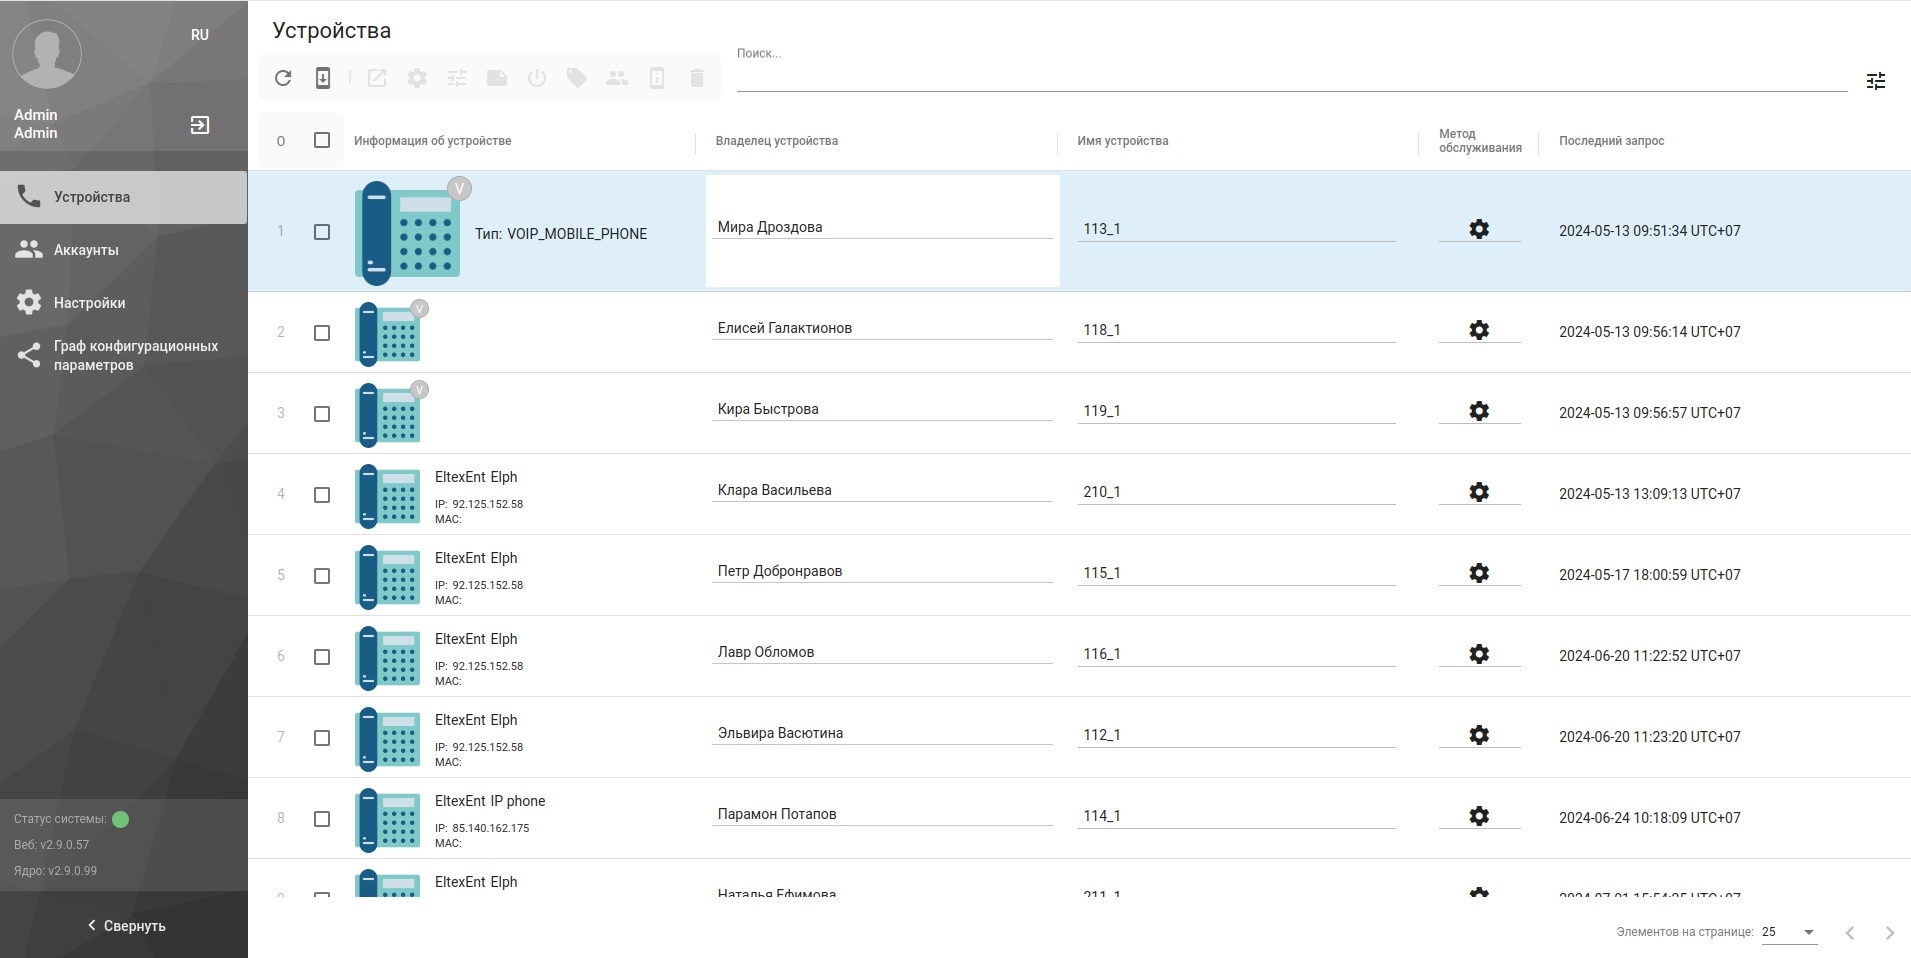
Task: Click device name field 116_1
Action: pos(1235,654)
